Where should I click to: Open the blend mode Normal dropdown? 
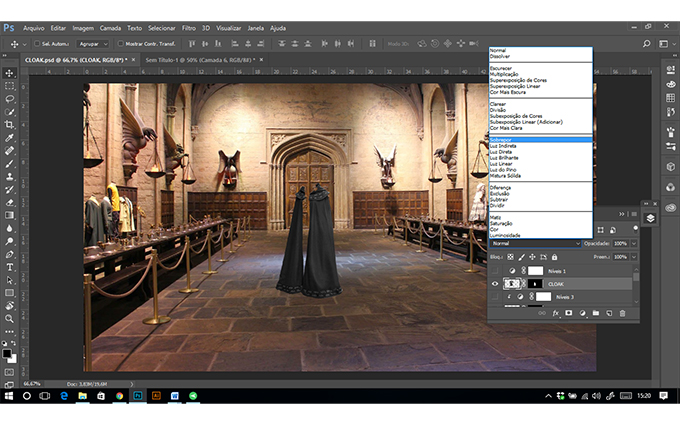pyautogui.click(x=535, y=243)
